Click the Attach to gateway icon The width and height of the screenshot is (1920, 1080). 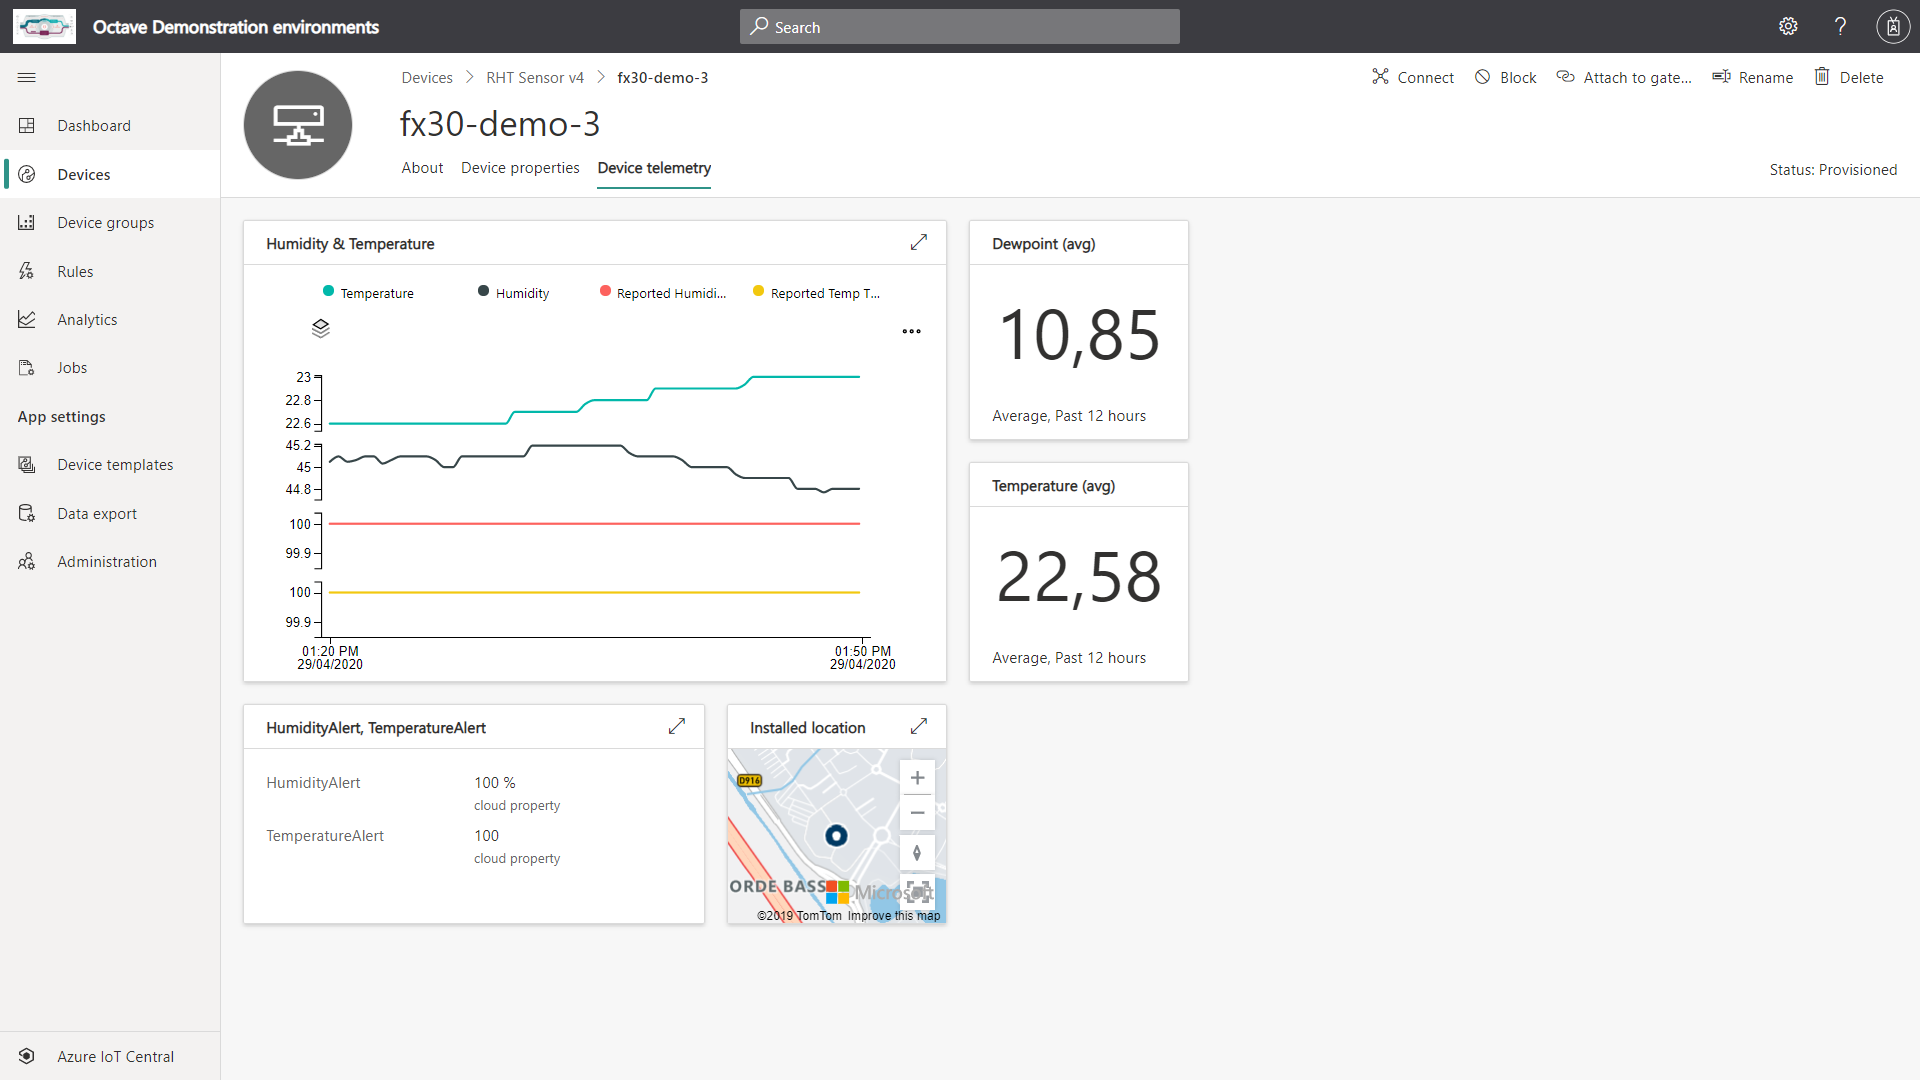(x=1566, y=76)
